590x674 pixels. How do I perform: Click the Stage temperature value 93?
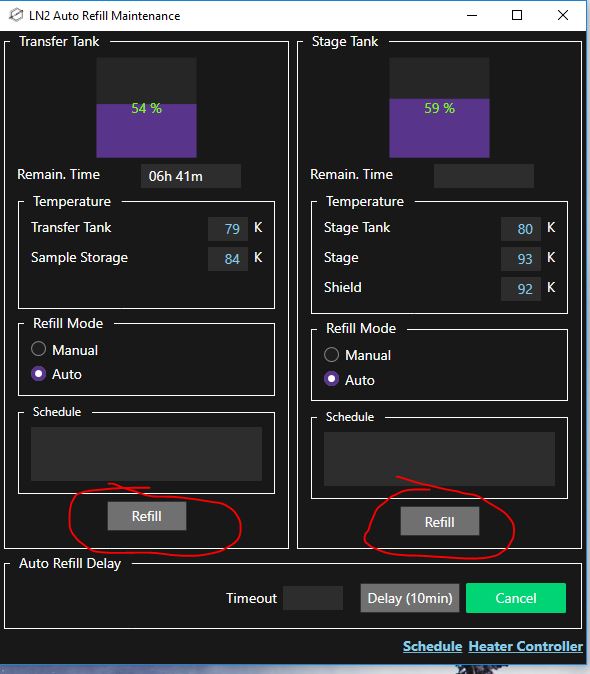point(521,259)
